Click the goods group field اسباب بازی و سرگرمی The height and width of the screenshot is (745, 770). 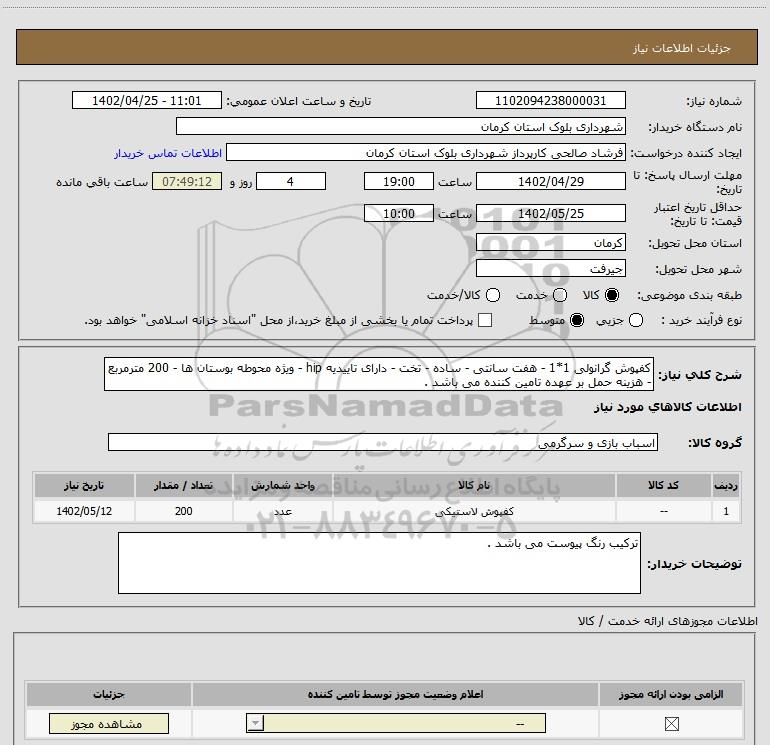(383, 442)
